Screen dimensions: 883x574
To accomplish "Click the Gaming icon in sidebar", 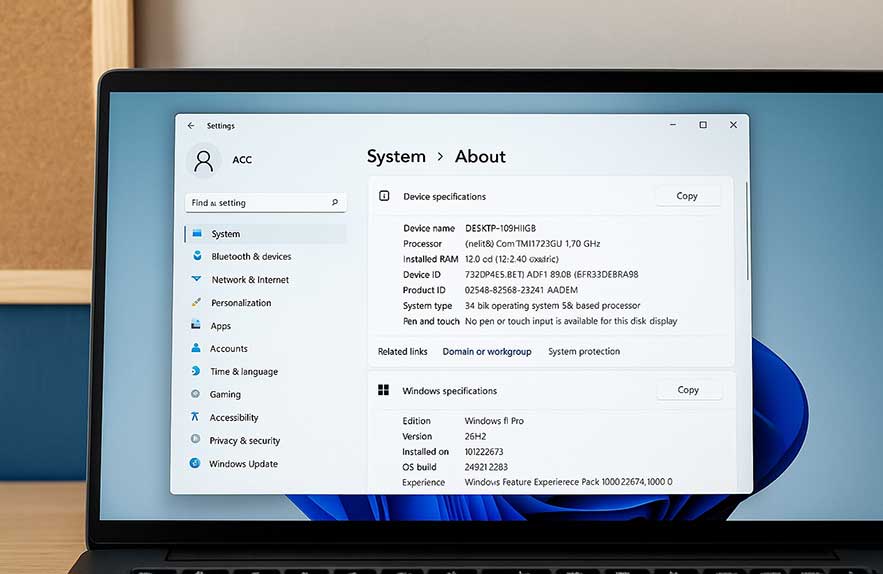I will [195, 394].
